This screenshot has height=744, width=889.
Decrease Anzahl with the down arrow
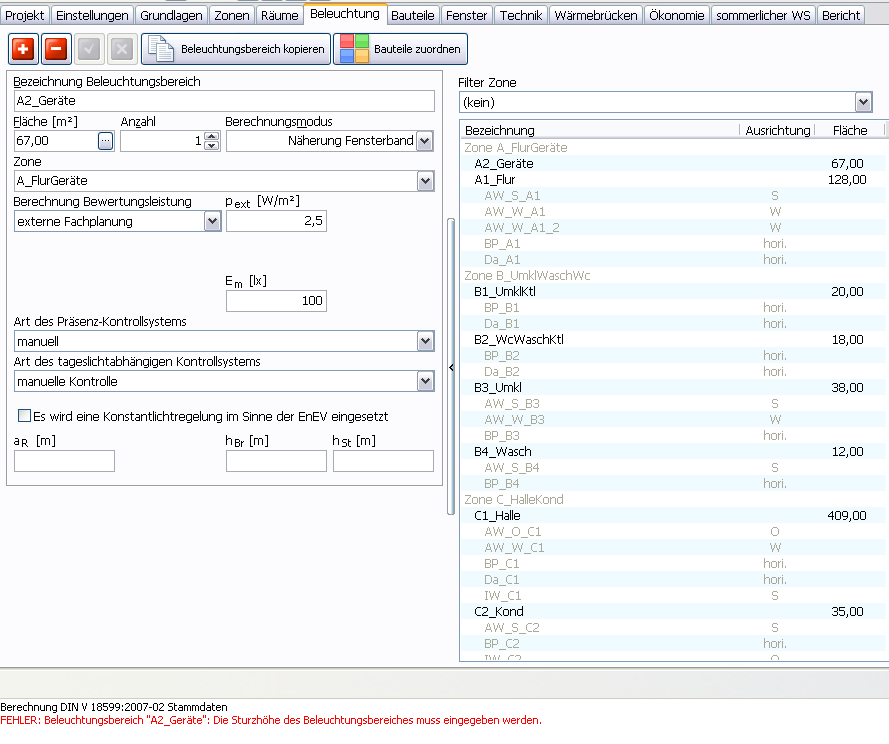(x=211, y=145)
